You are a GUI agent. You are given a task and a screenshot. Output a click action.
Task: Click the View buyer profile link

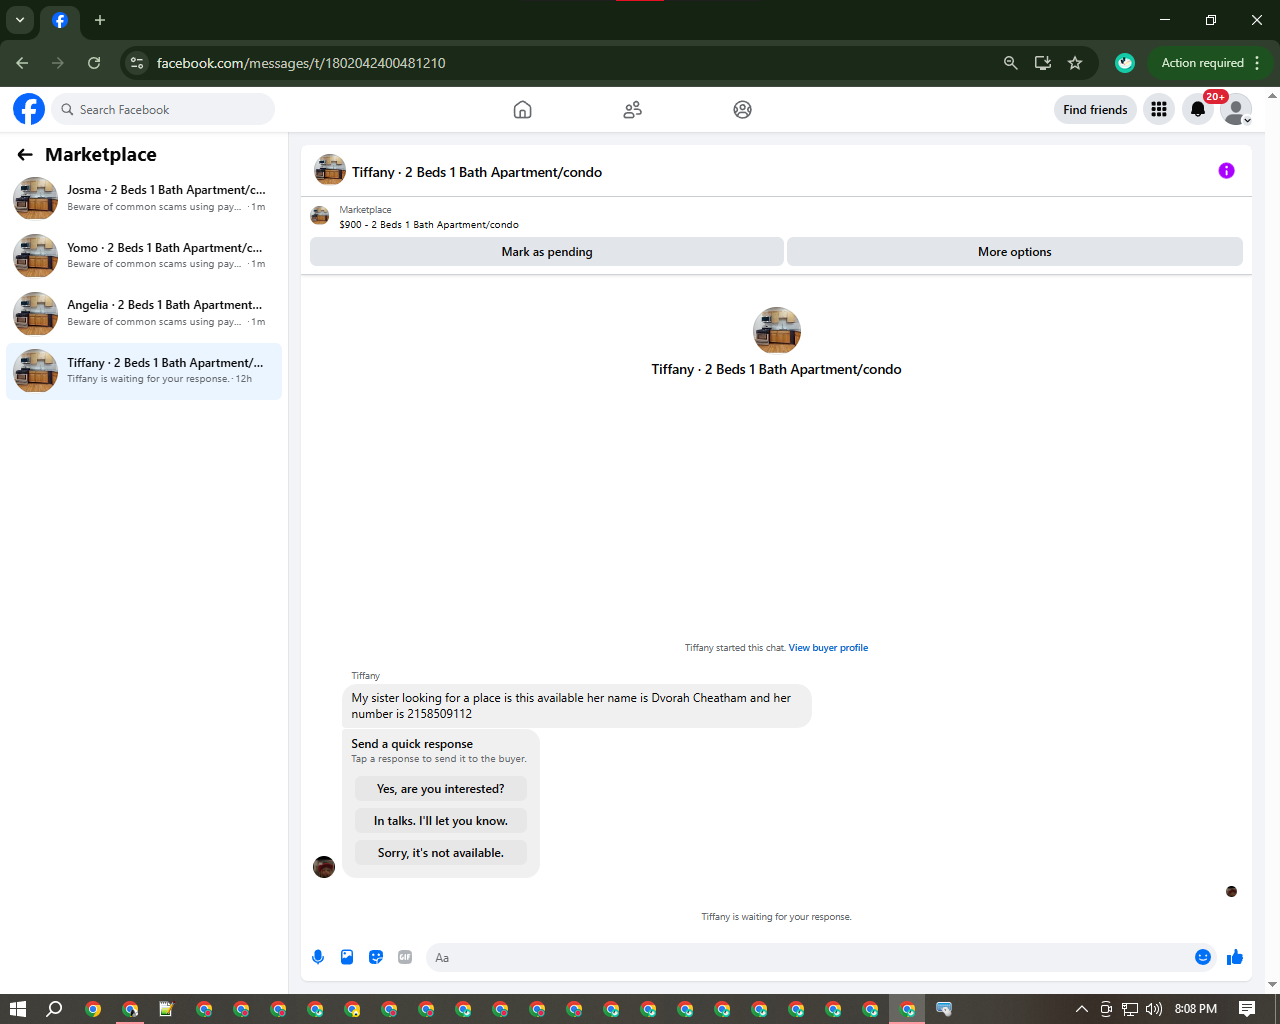(828, 648)
